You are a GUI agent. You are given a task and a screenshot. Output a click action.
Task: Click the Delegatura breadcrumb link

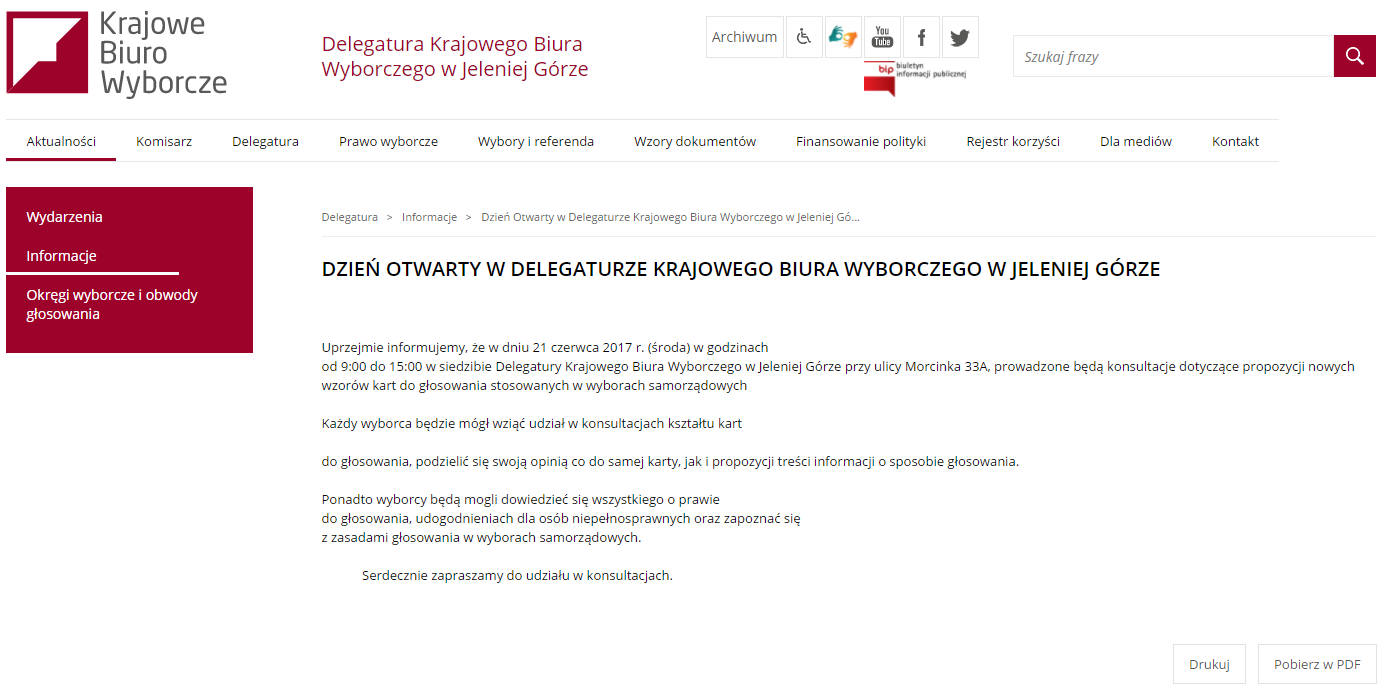(350, 217)
